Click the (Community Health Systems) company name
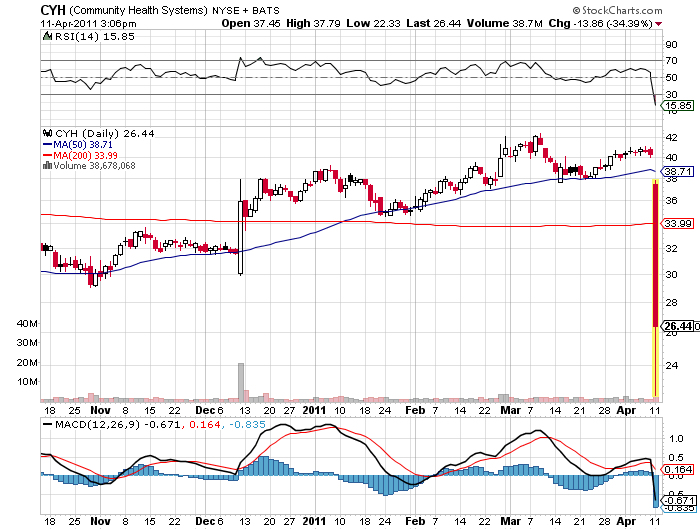This screenshot has height=530, width=700. [x=138, y=10]
